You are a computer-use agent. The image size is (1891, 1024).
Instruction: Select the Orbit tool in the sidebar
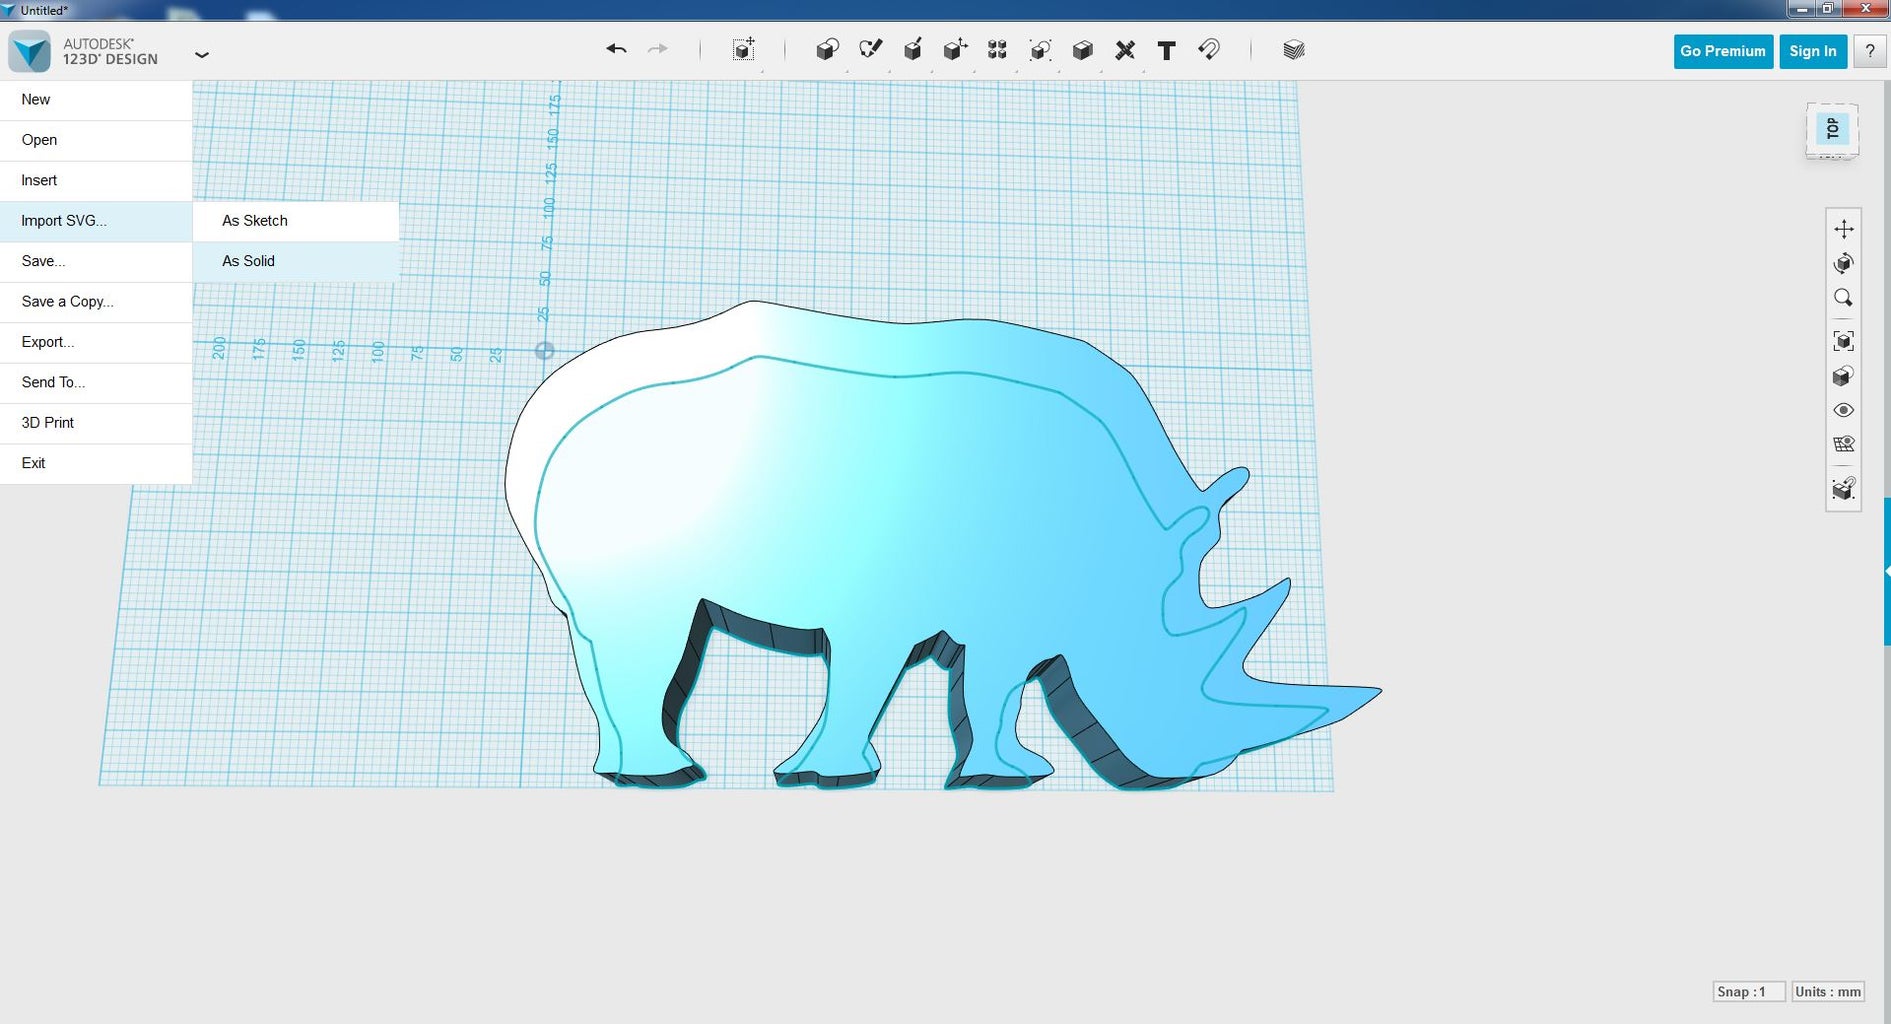pyautogui.click(x=1844, y=263)
